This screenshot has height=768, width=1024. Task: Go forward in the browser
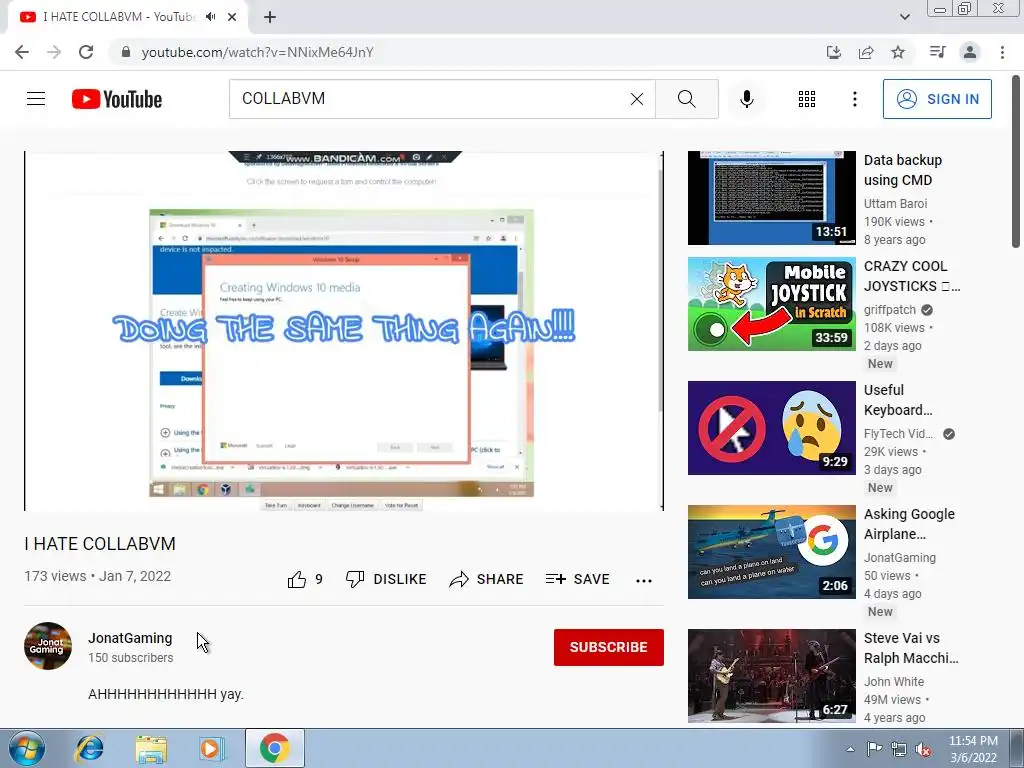click(54, 52)
